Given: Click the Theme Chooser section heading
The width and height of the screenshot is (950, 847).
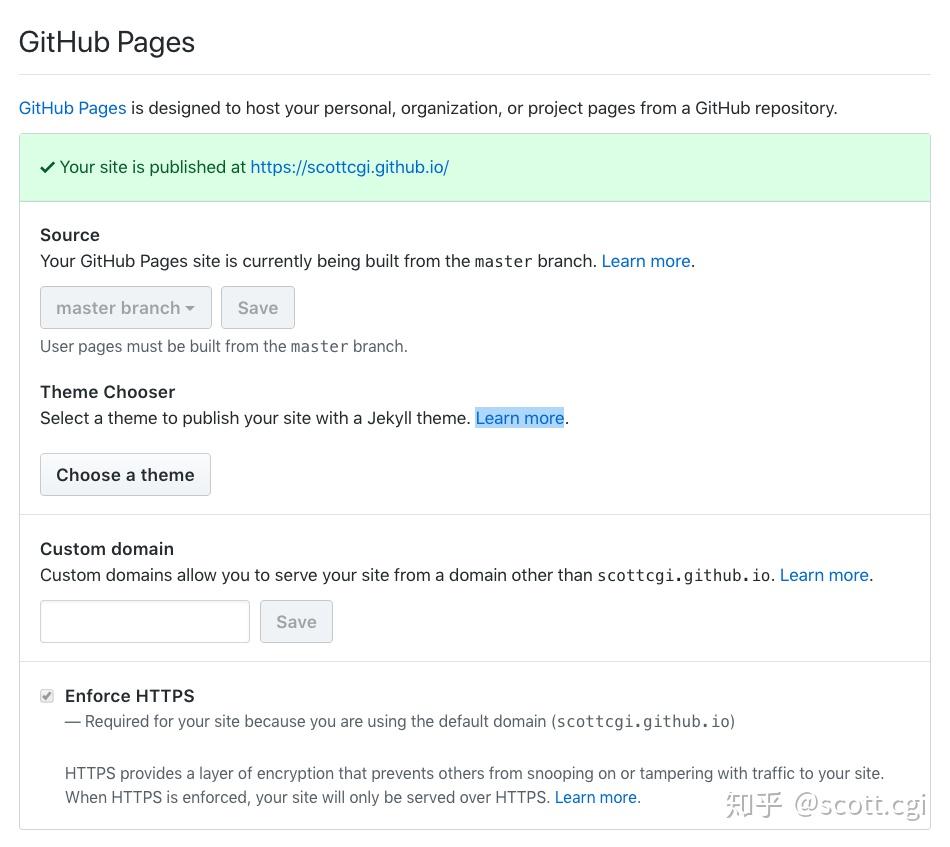Looking at the screenshot, I should [107, 391].
